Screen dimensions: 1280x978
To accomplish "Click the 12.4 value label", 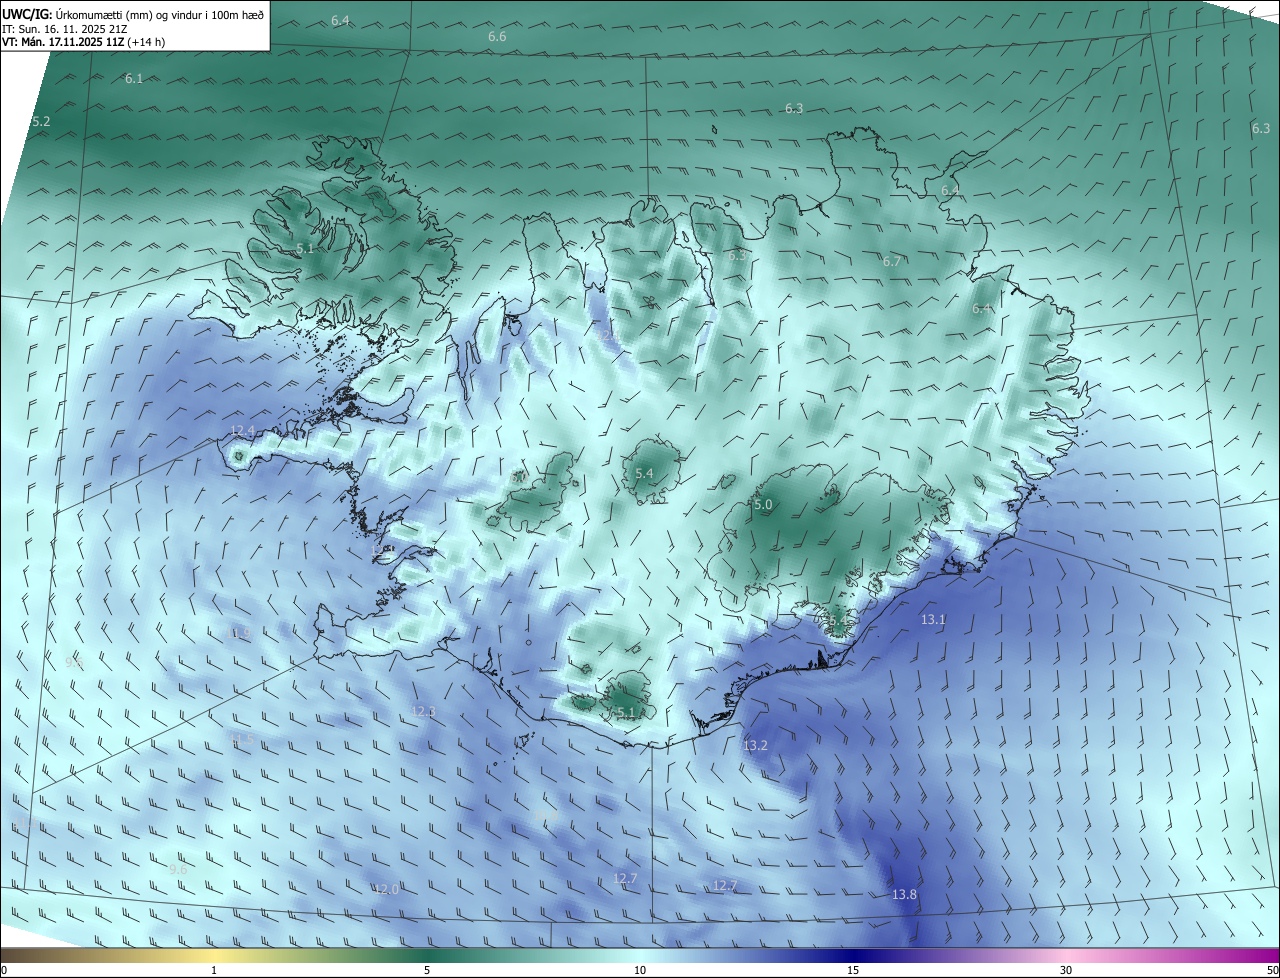I will [x=243, y=431].
